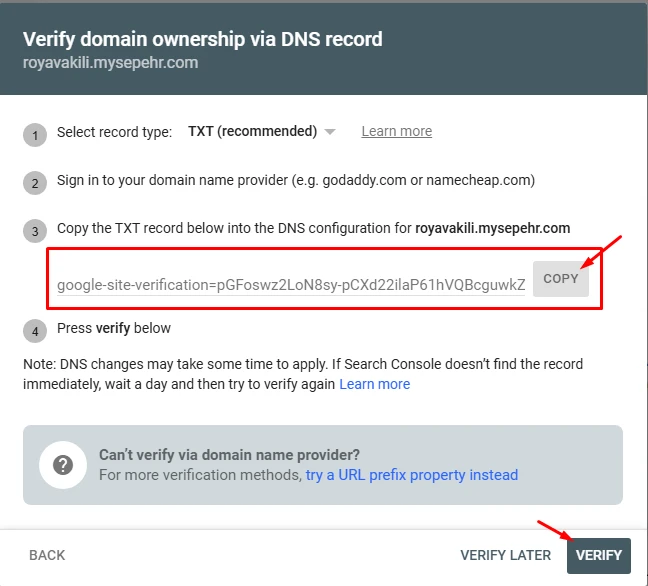Screen dimensions: 648x586
Task: Click the google-site-verification text field
Action: (291, 285)
